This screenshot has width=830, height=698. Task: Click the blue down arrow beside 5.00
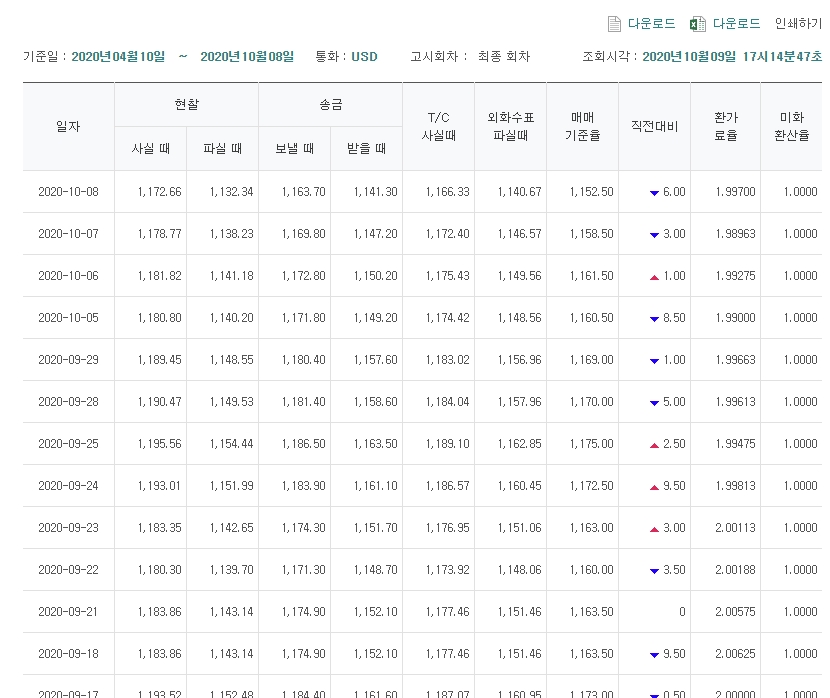point(654,403)
